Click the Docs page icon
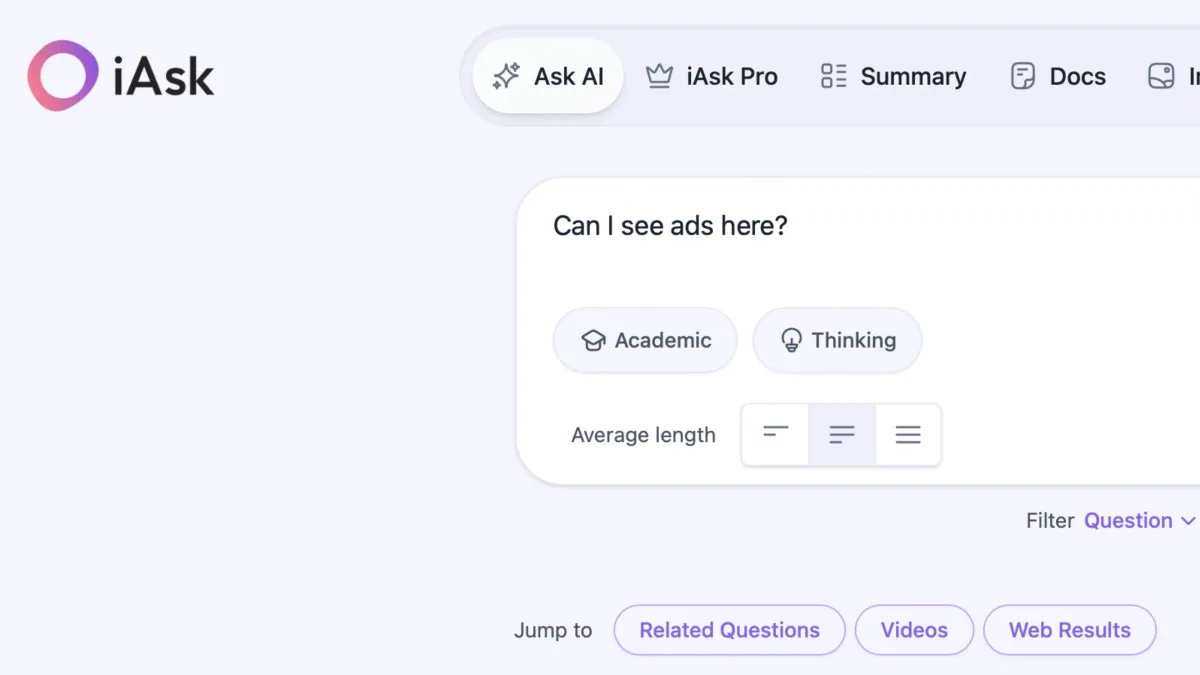This screenshot has height=675, width=1200. pos(1021,75)
